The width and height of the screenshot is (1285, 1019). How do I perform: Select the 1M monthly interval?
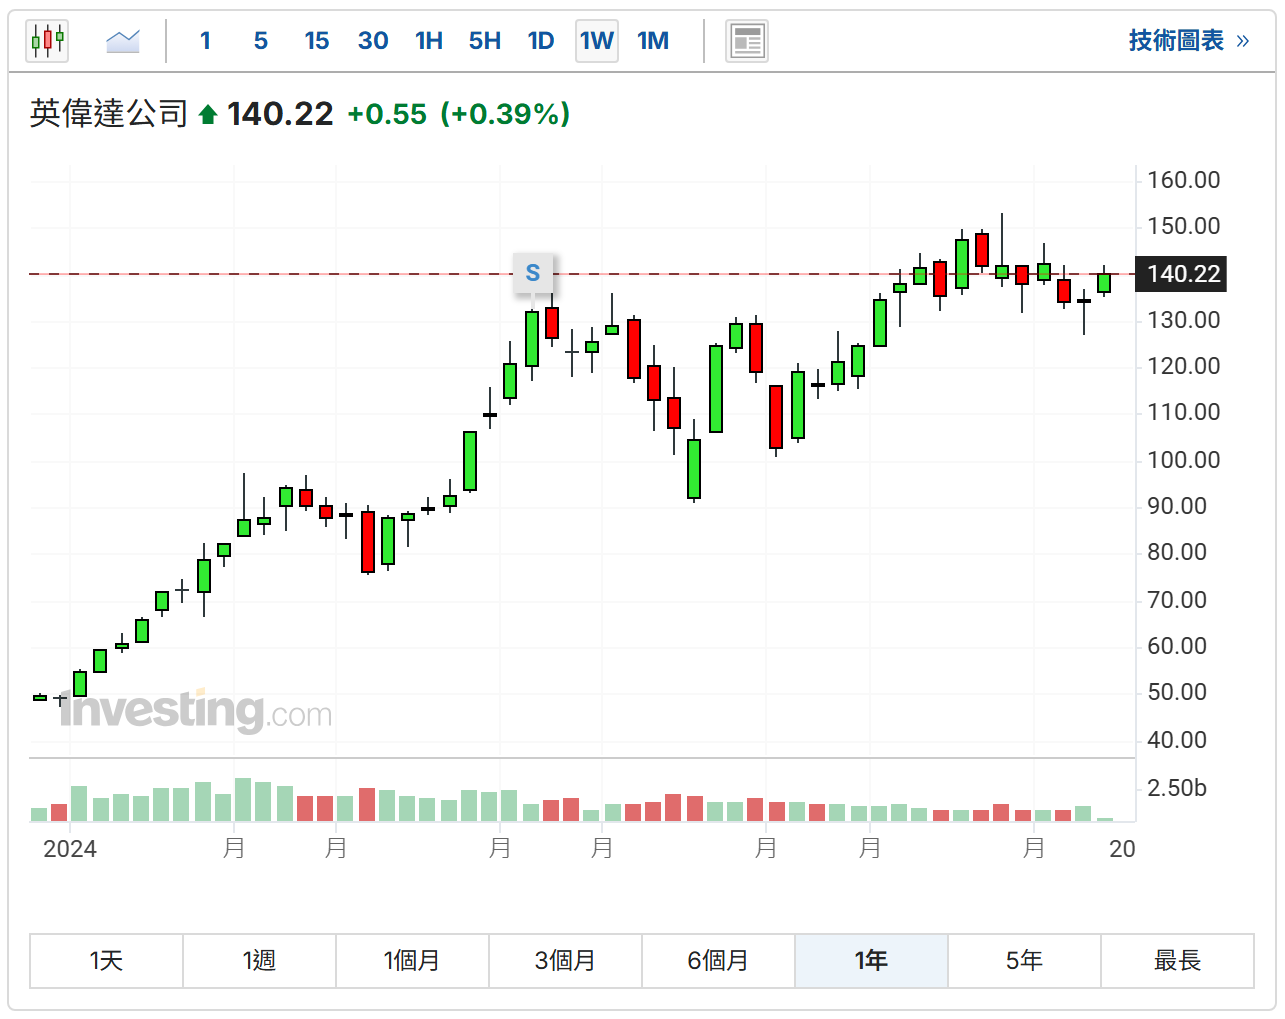pyautogui.click(x=653, y=41)
